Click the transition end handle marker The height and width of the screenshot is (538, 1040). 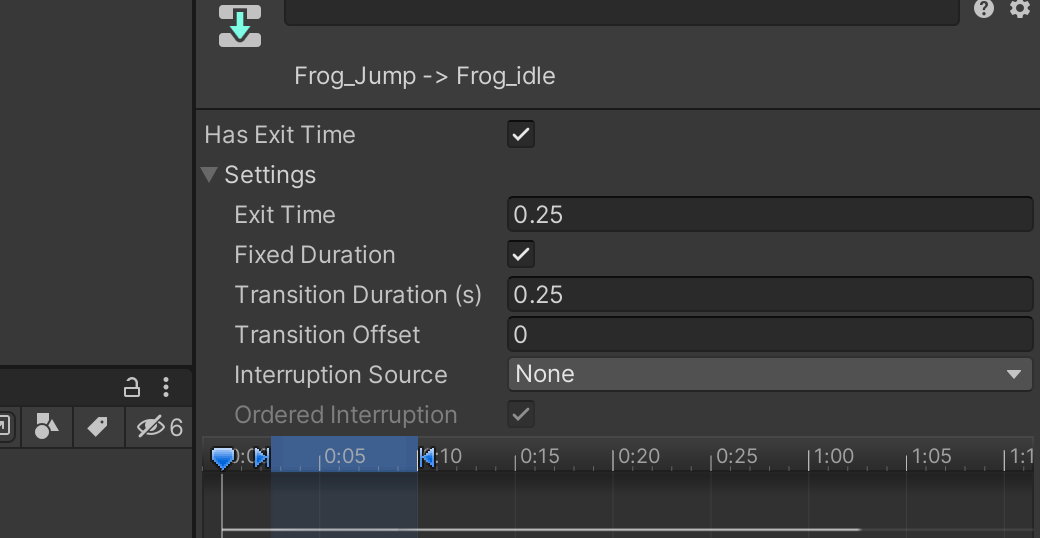coord(427,457)
